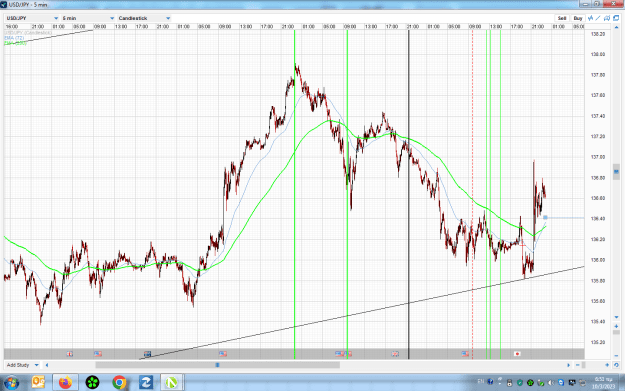Image resolution: width=625 pixels, height=391 pixels.
Task: Click the 136.00 price axis label
Action: tap(597, 260)
